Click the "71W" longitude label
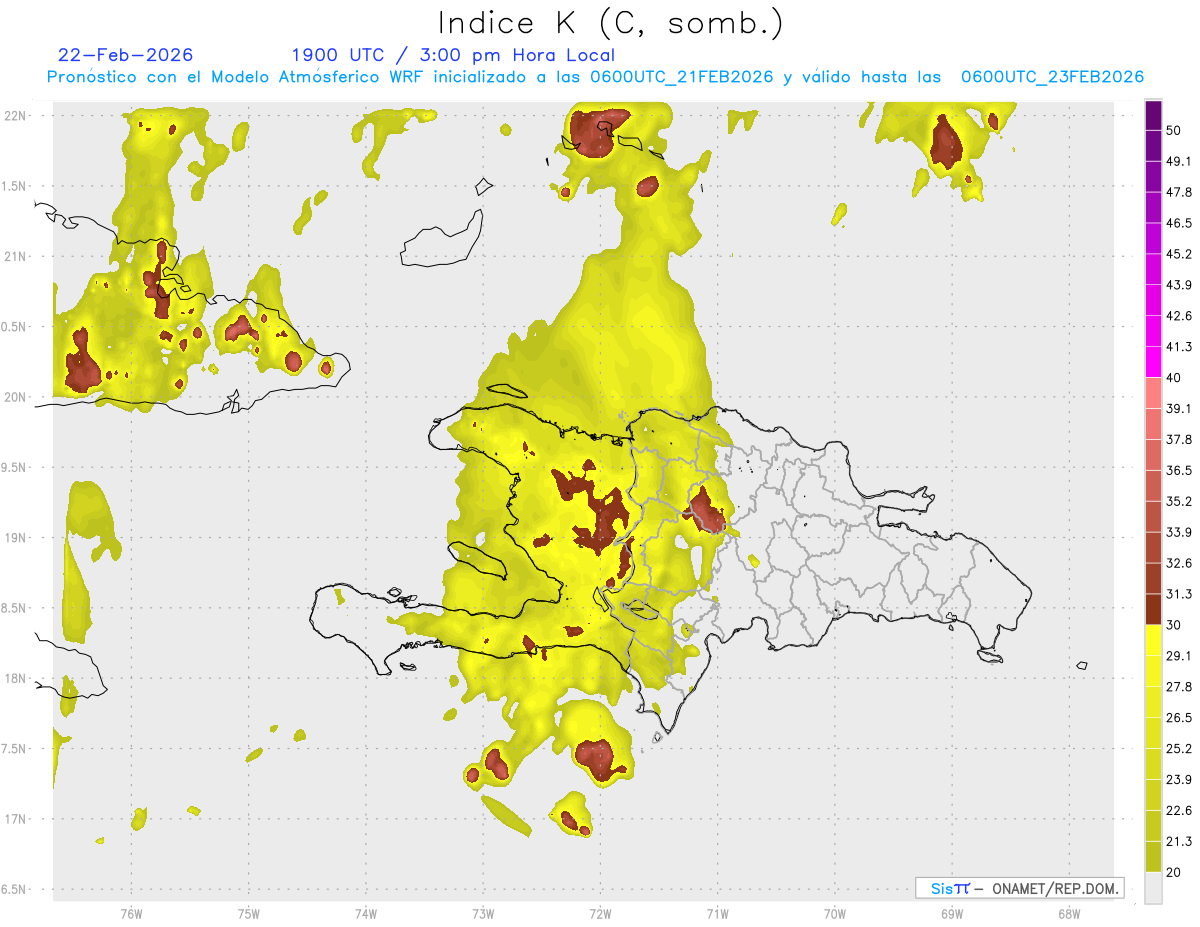Viewport: 1200px width, 927px height. [x=717, y=914]
